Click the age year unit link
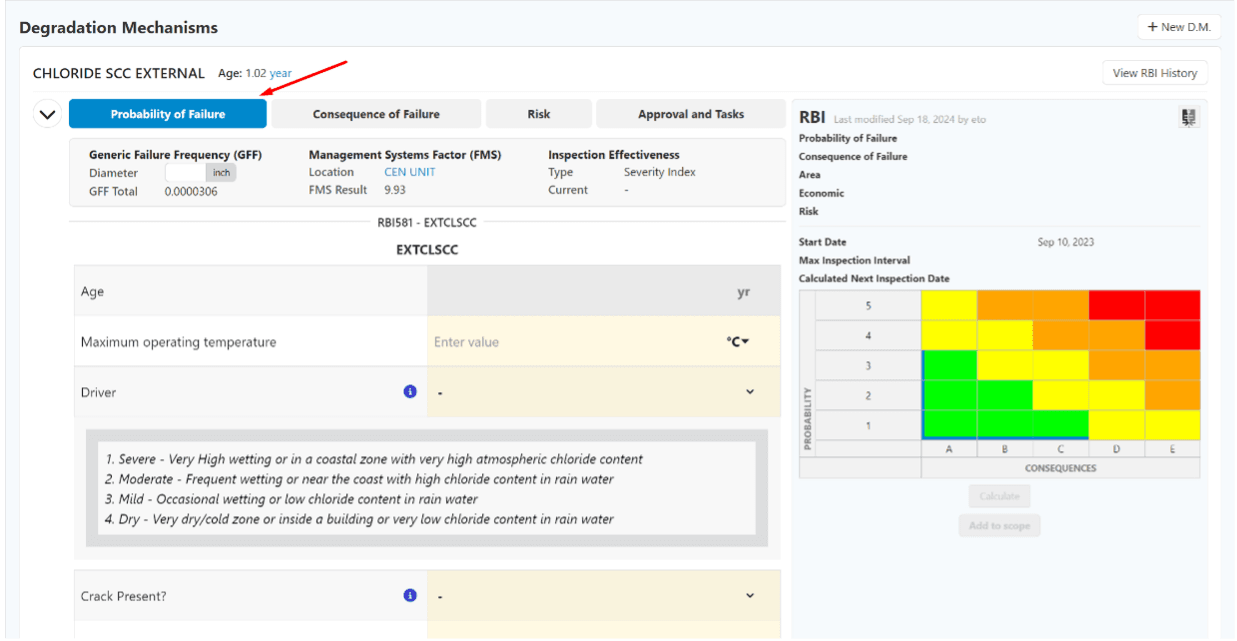Screen dimensions: 1237x641 pyautogui.click(x=281, y=73)
